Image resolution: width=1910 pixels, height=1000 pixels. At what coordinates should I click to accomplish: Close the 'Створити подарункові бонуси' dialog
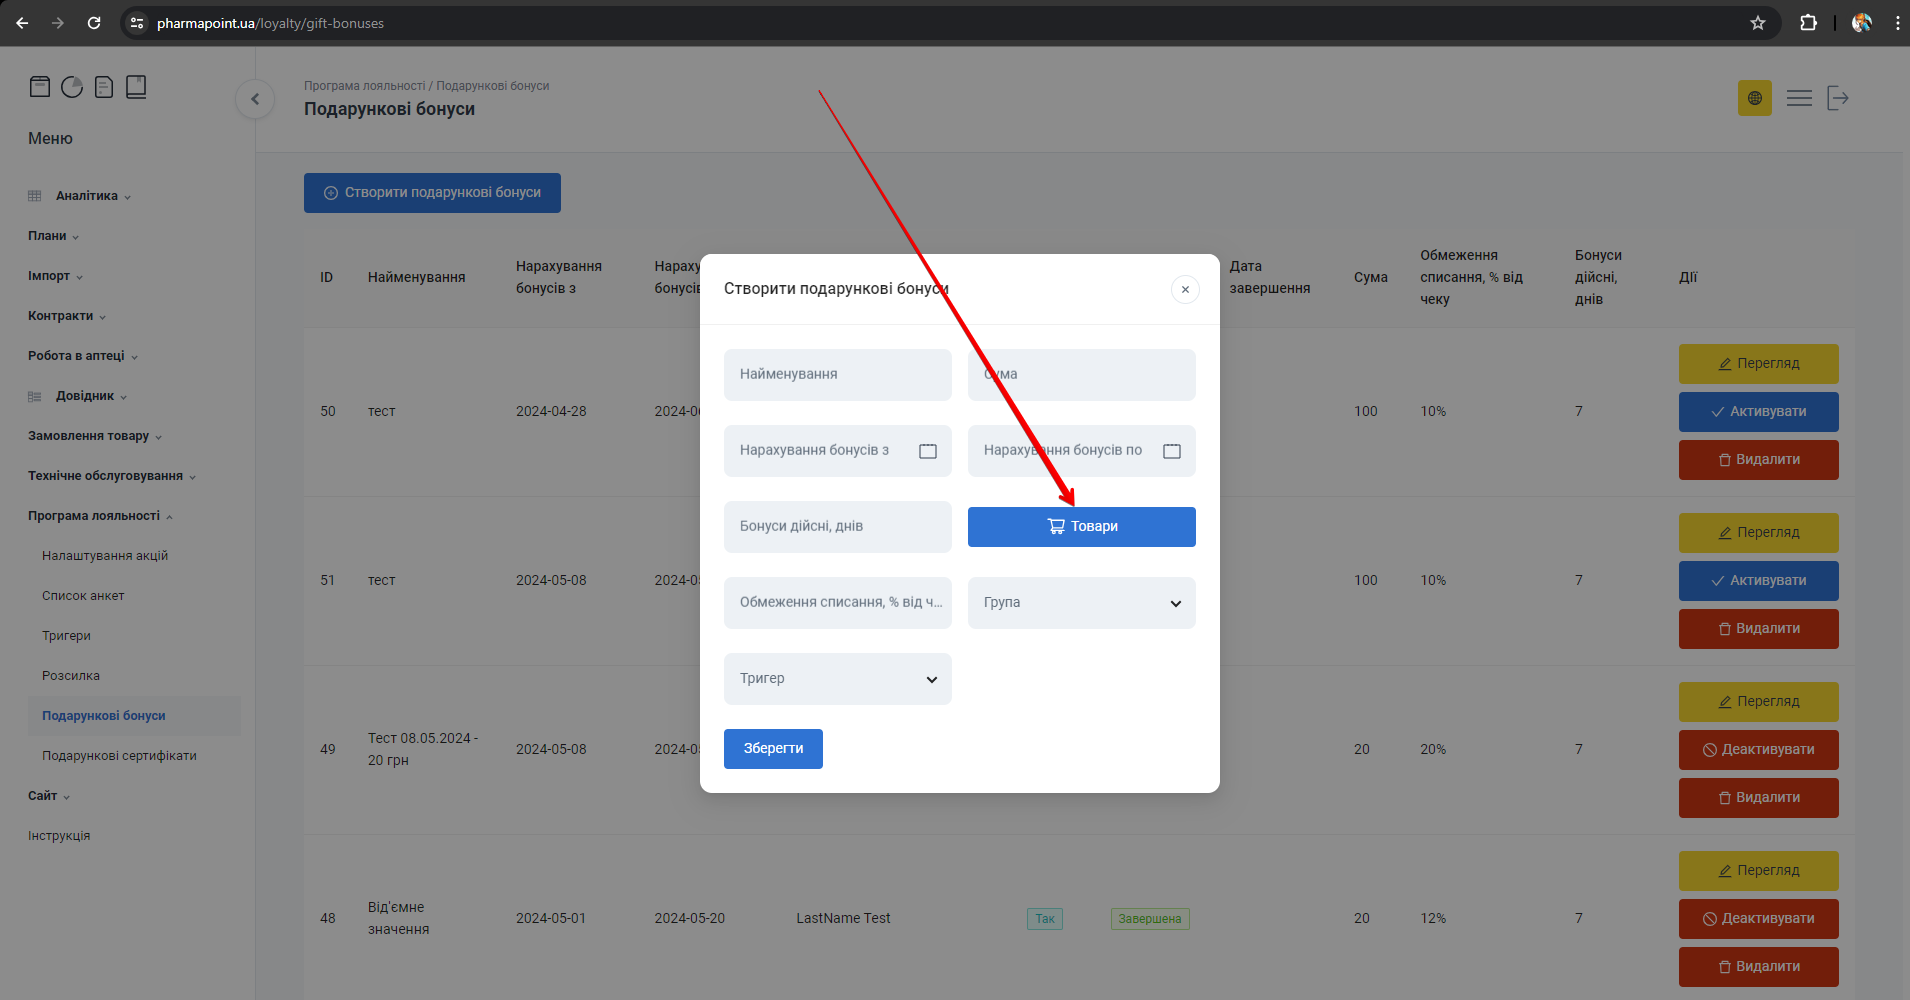pos(1185,290)
